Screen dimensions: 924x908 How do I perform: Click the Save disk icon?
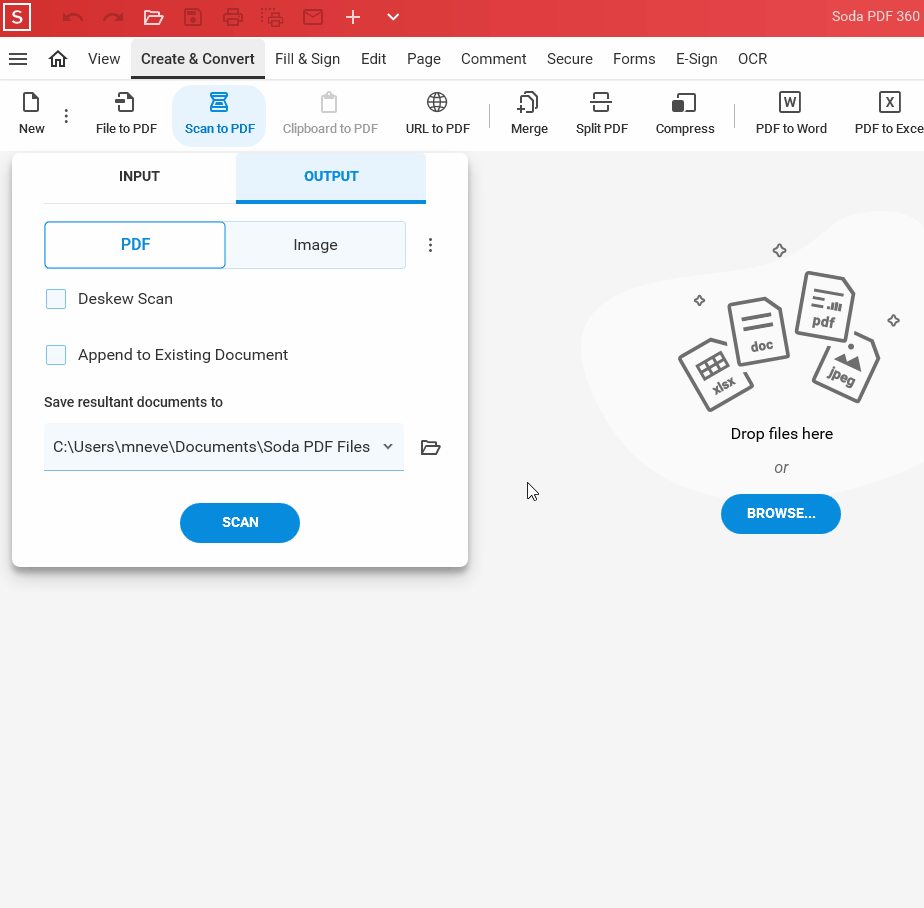[x=193, y=18]
